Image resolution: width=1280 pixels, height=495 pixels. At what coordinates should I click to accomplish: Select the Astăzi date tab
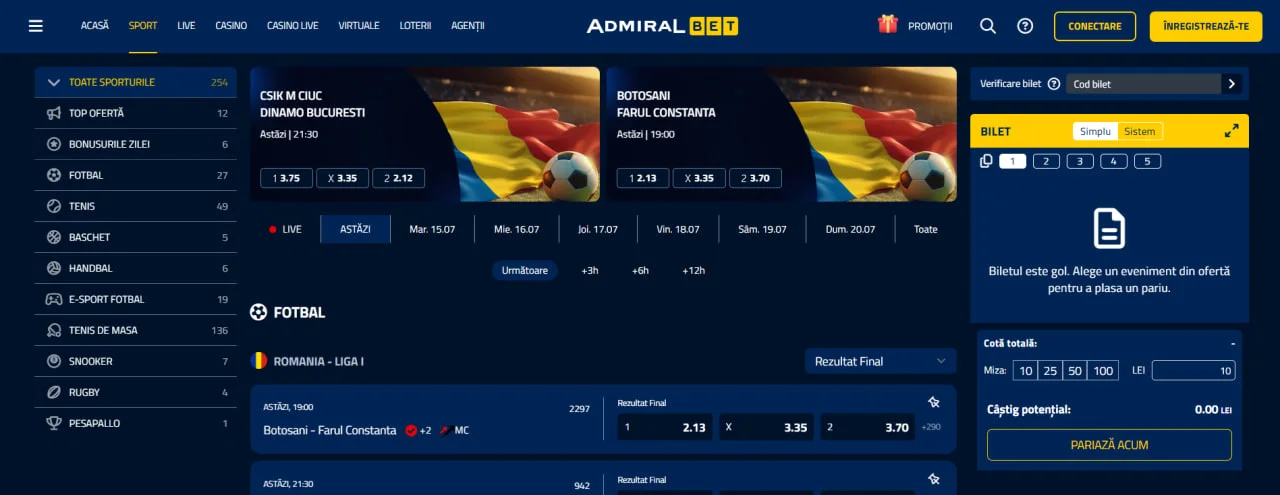point(355,229)
